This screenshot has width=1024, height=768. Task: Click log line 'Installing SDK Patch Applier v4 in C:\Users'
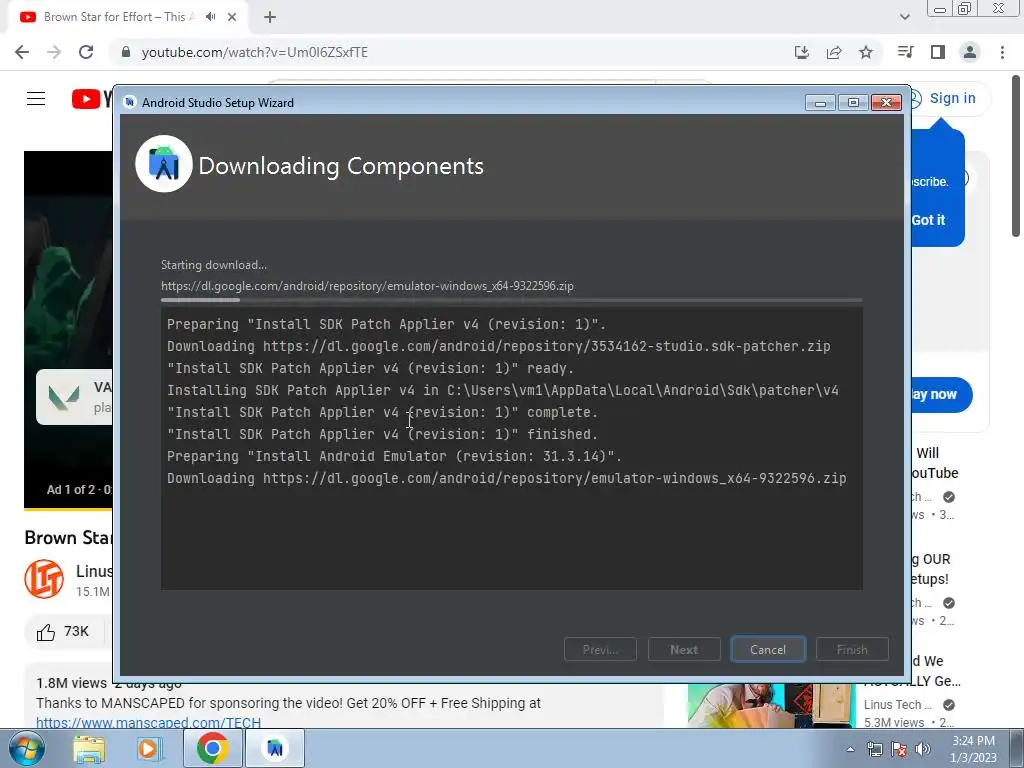(503, 390)
